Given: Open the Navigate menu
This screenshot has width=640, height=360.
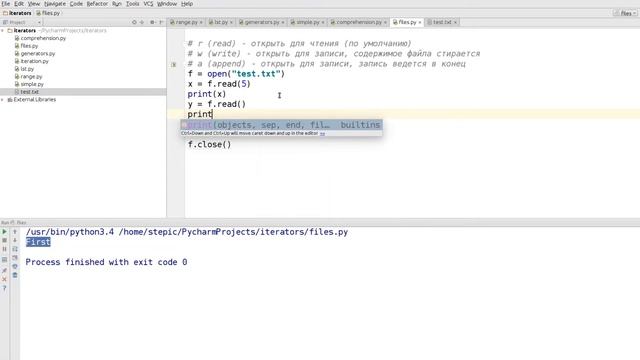Looking at the screenshot, I should tap(55, 4).
